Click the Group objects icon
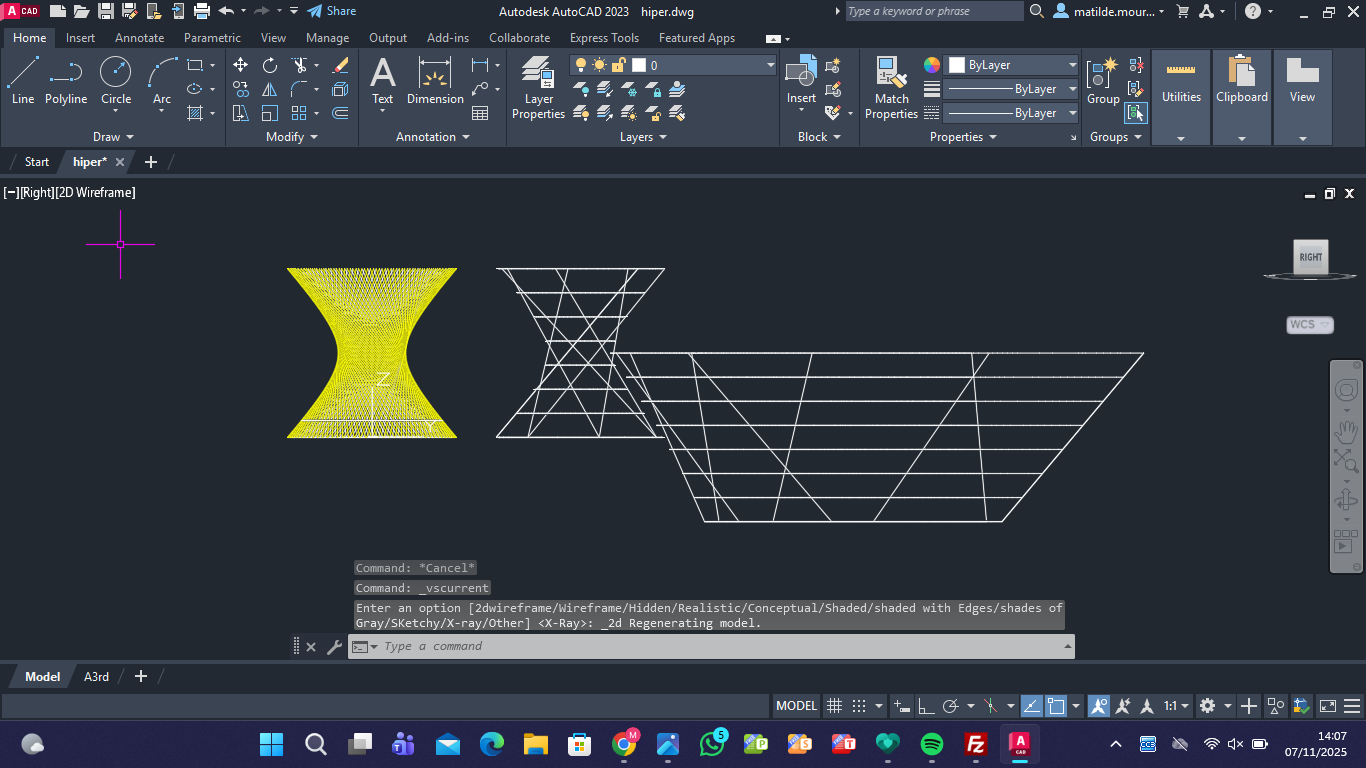 click(1103, 80)
